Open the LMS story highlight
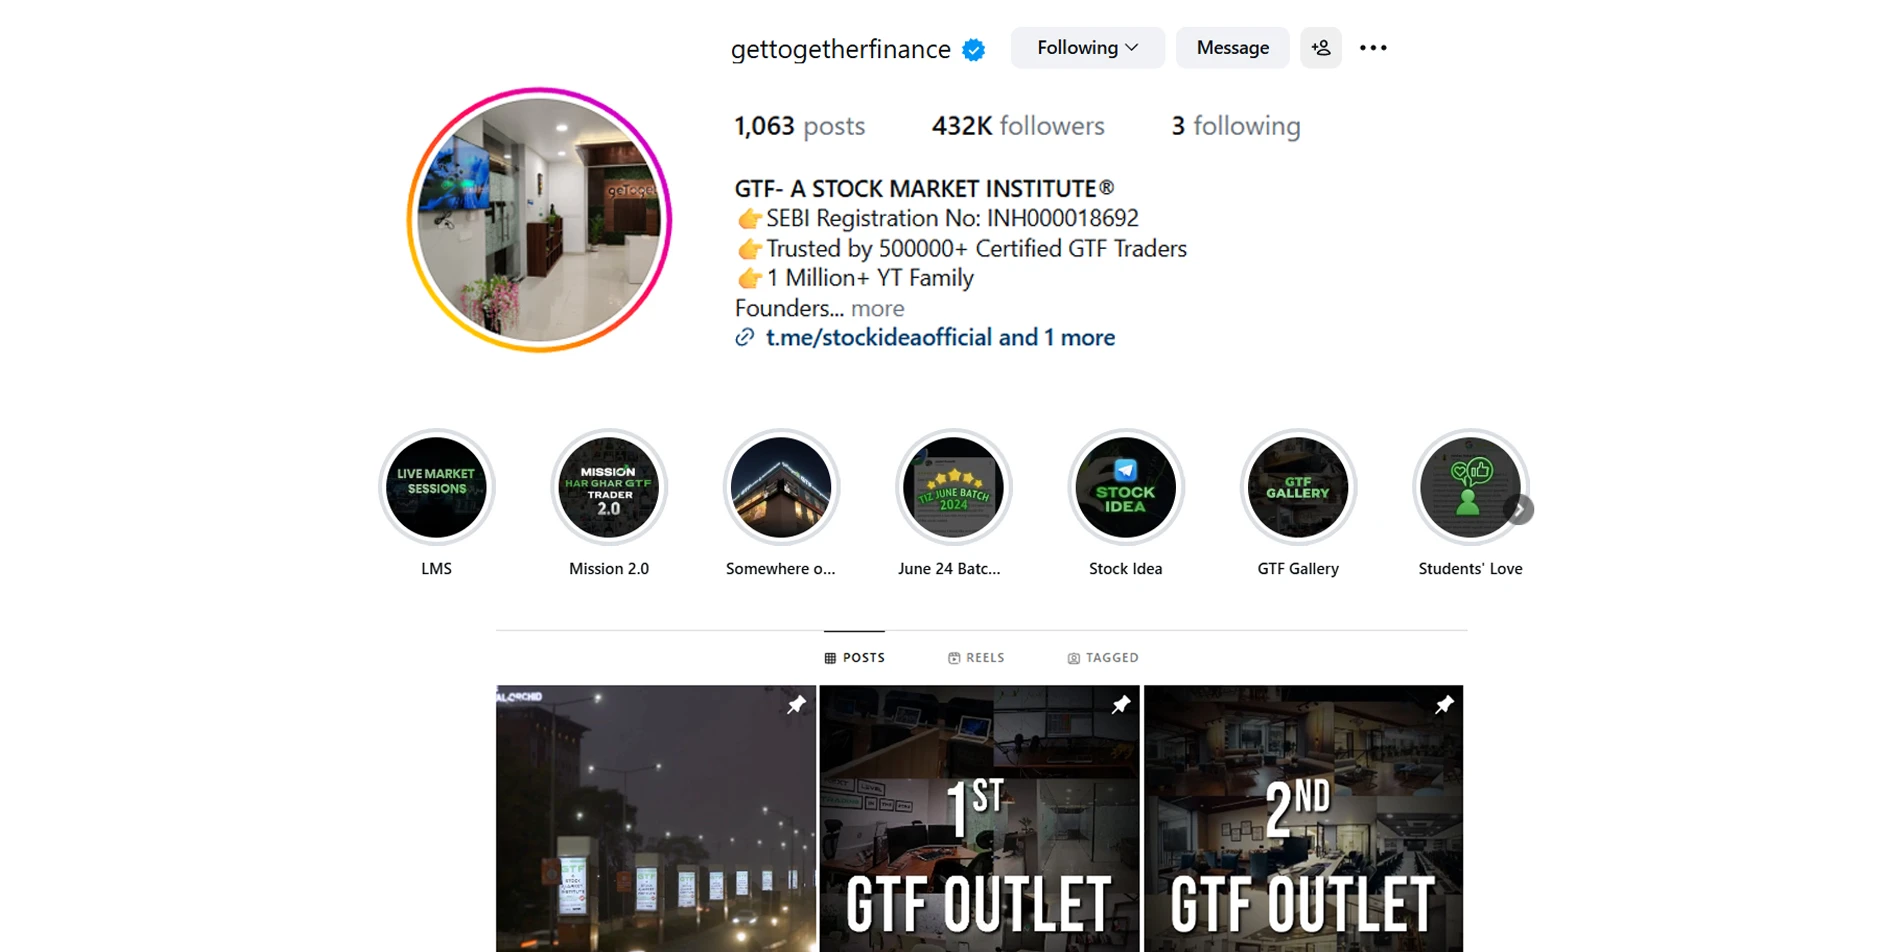 437,487
